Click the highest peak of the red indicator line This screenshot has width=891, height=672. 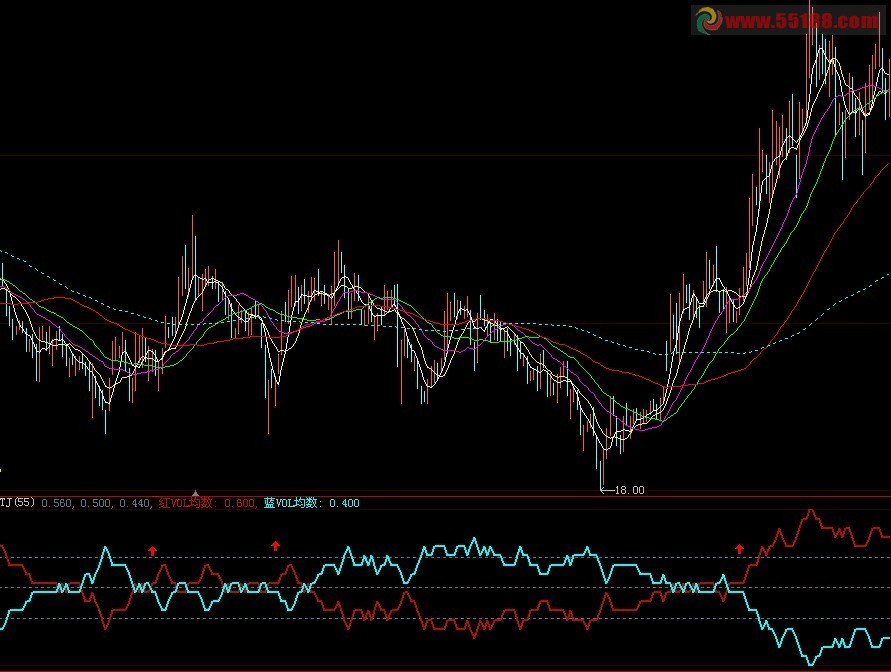(x=811, y=511)
